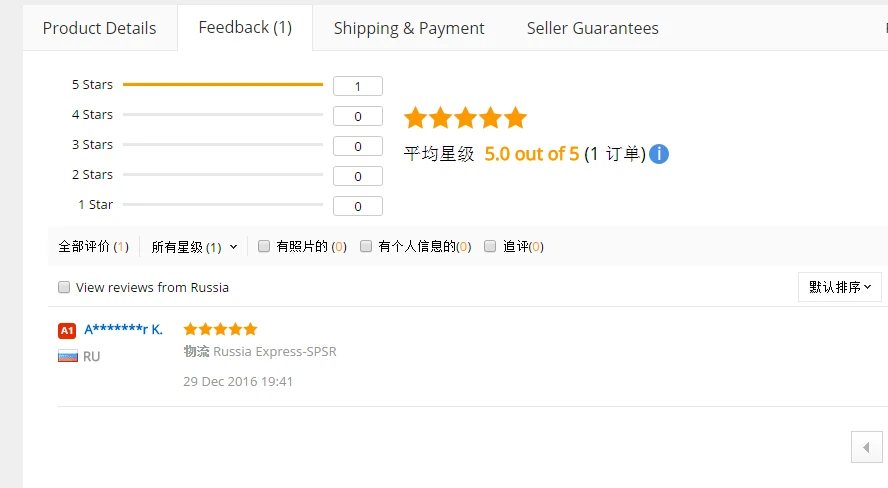Tick View reviews from Russia checkbox

[64, 287]
